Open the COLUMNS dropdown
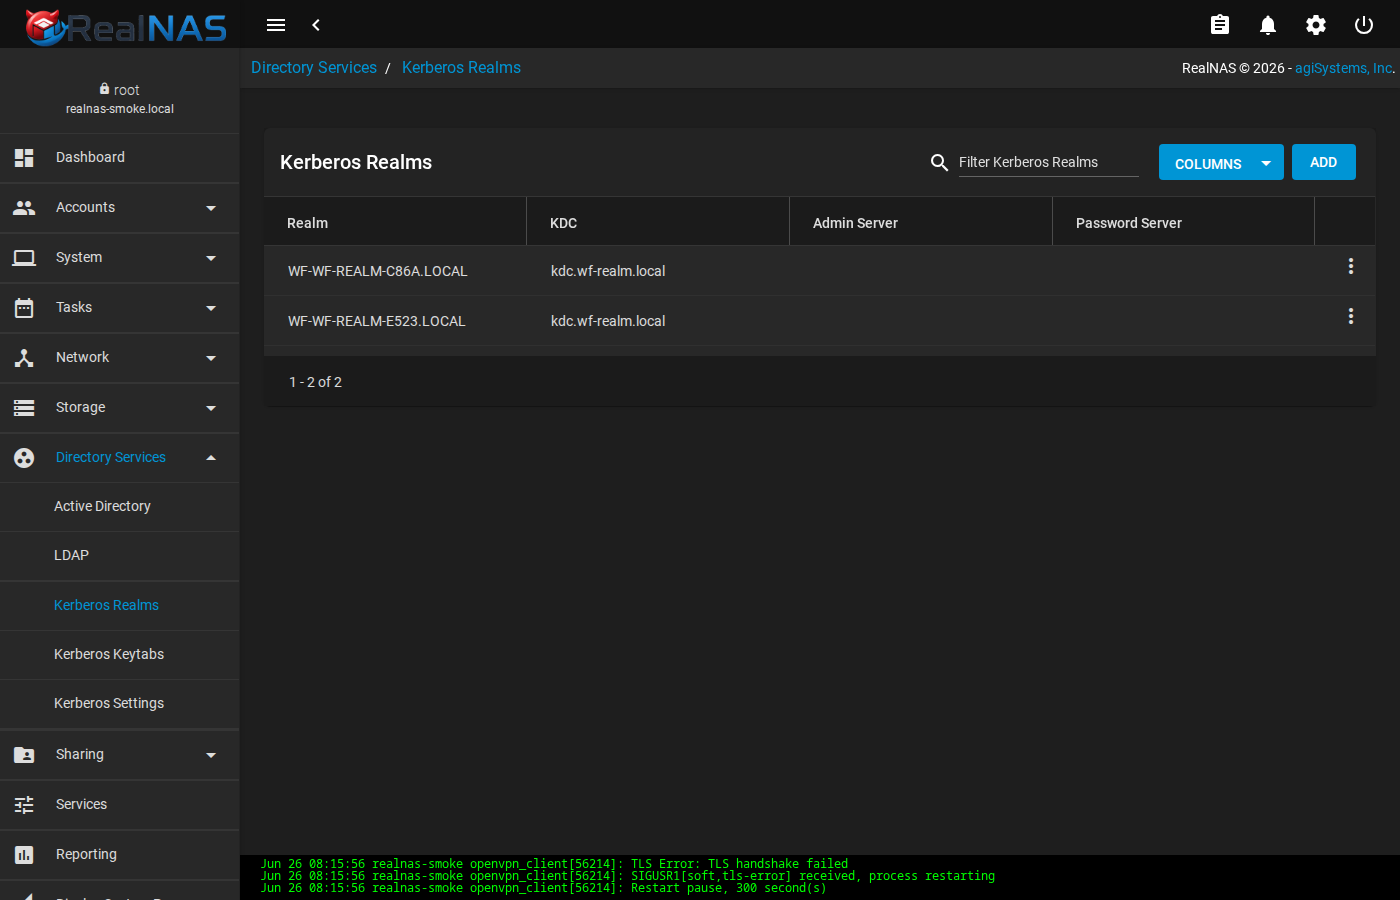This screenshot has height=900, width=1400. click(x=1221, y=162)
